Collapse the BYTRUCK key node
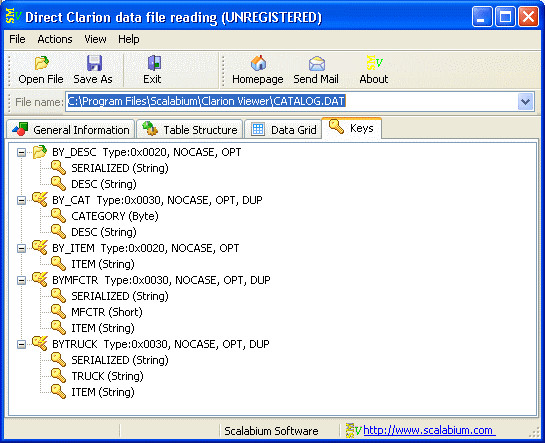Image resolution: width=545 pixels, height=443 pixels. click(22, 344)
